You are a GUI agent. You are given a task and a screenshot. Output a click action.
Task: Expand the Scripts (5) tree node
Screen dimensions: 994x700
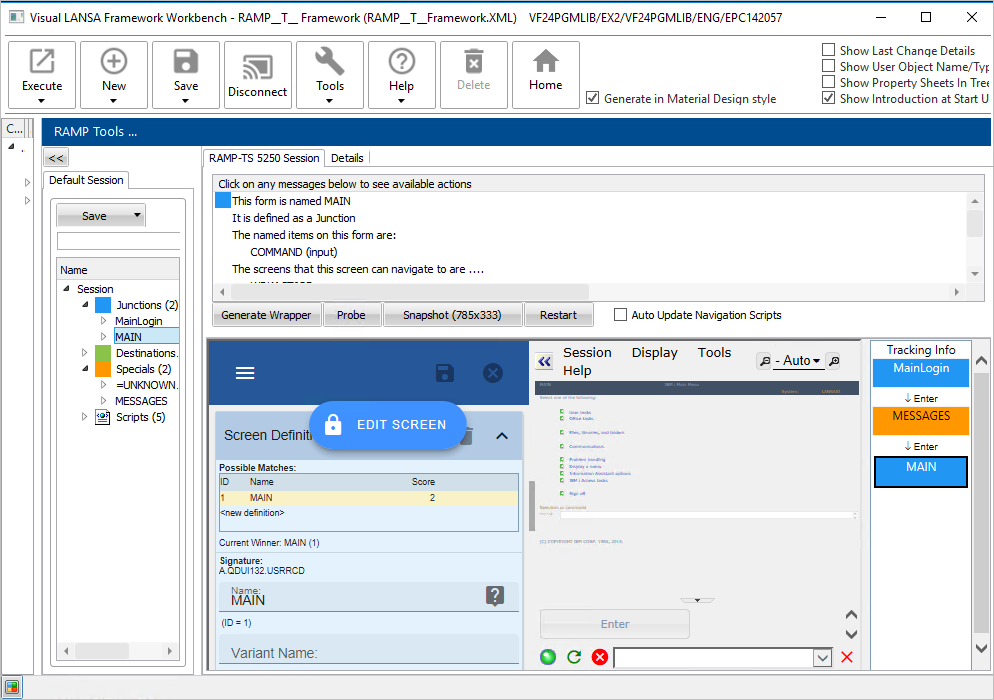(86, 417)
